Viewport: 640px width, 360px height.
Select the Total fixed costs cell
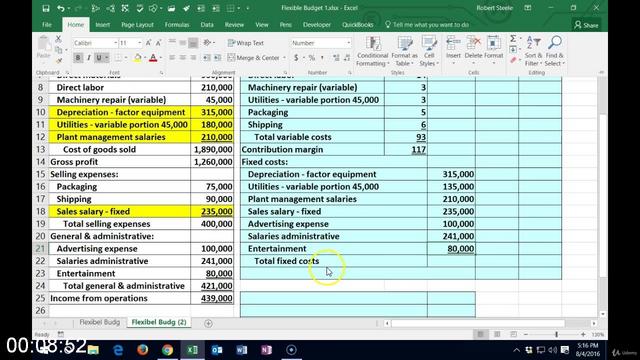click(x=333, y=261)
